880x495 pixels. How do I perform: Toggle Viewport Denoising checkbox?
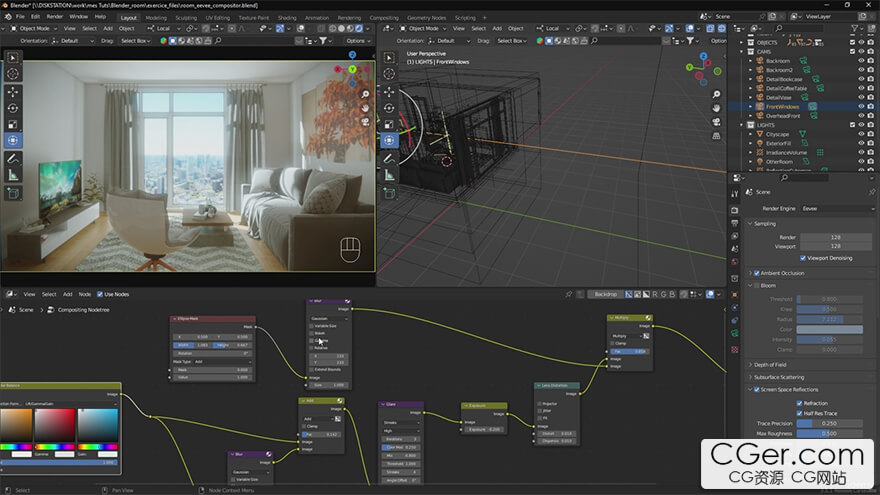coord(803,258)
